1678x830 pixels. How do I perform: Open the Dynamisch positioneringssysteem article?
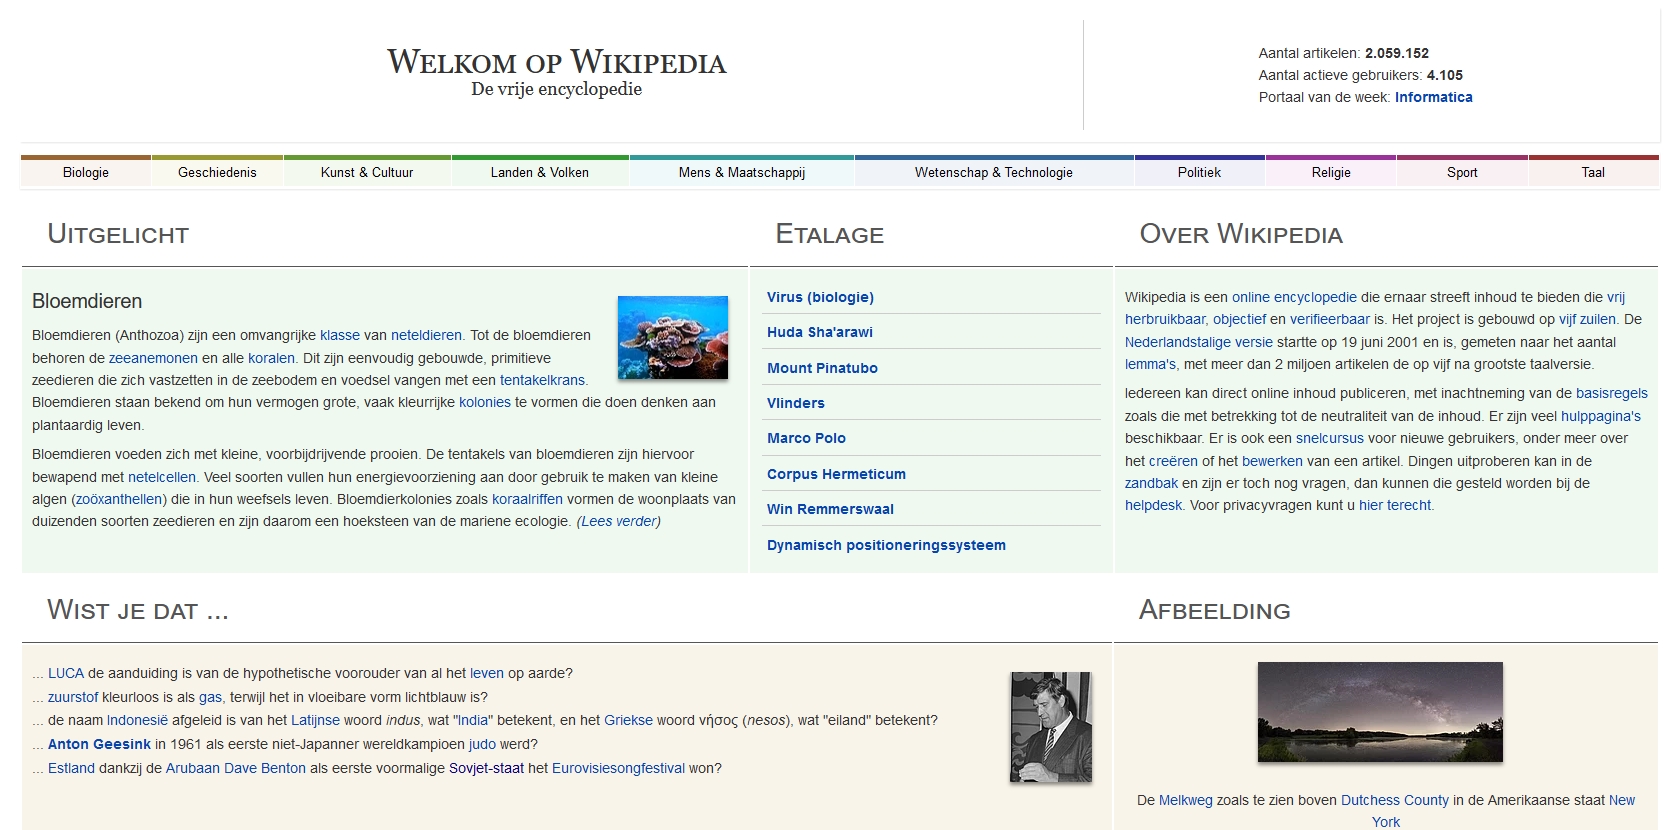pyautogui.click(x=886, y=545)
